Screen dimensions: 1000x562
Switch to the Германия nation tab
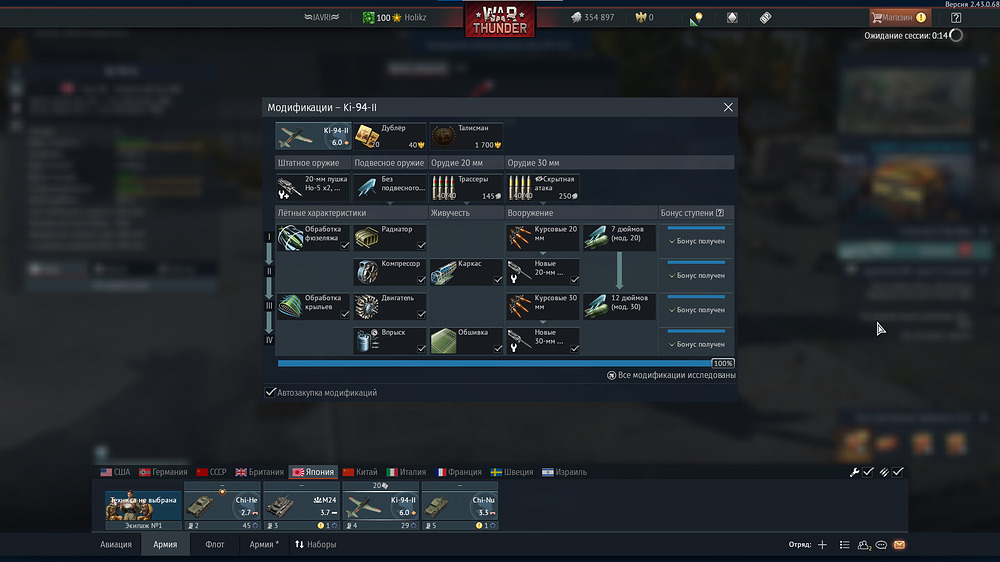coord(163,472)
